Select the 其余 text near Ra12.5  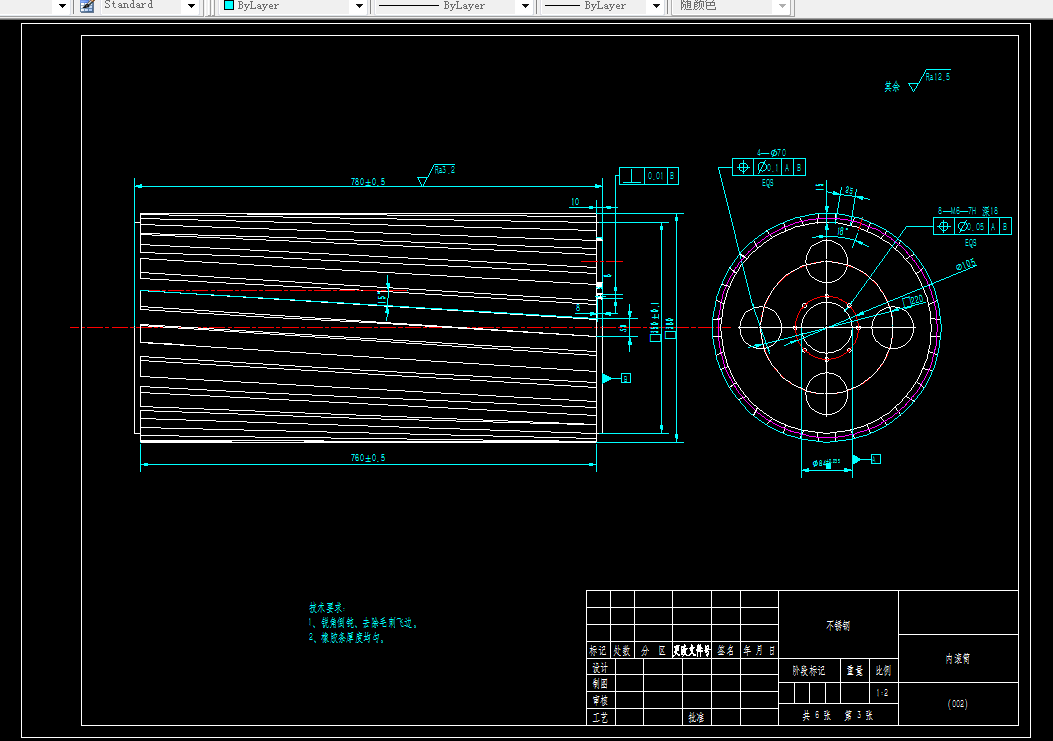892,87
